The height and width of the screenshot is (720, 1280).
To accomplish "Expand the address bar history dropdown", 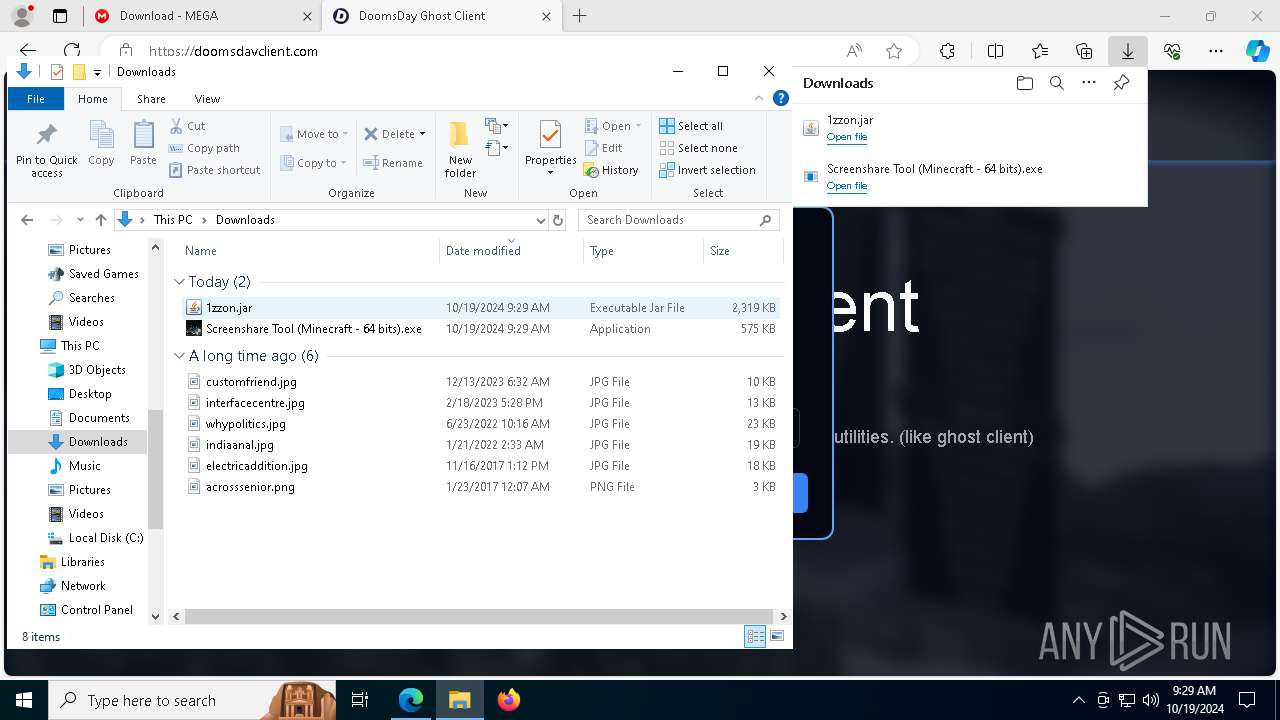I will tap(541, 220).
